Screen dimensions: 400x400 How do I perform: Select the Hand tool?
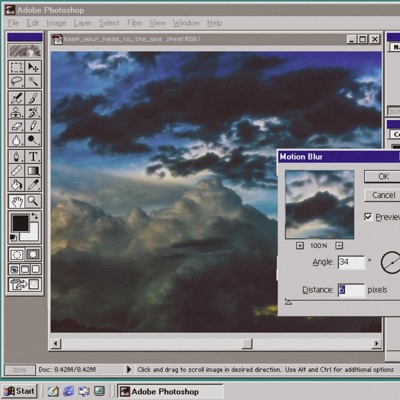16,201
